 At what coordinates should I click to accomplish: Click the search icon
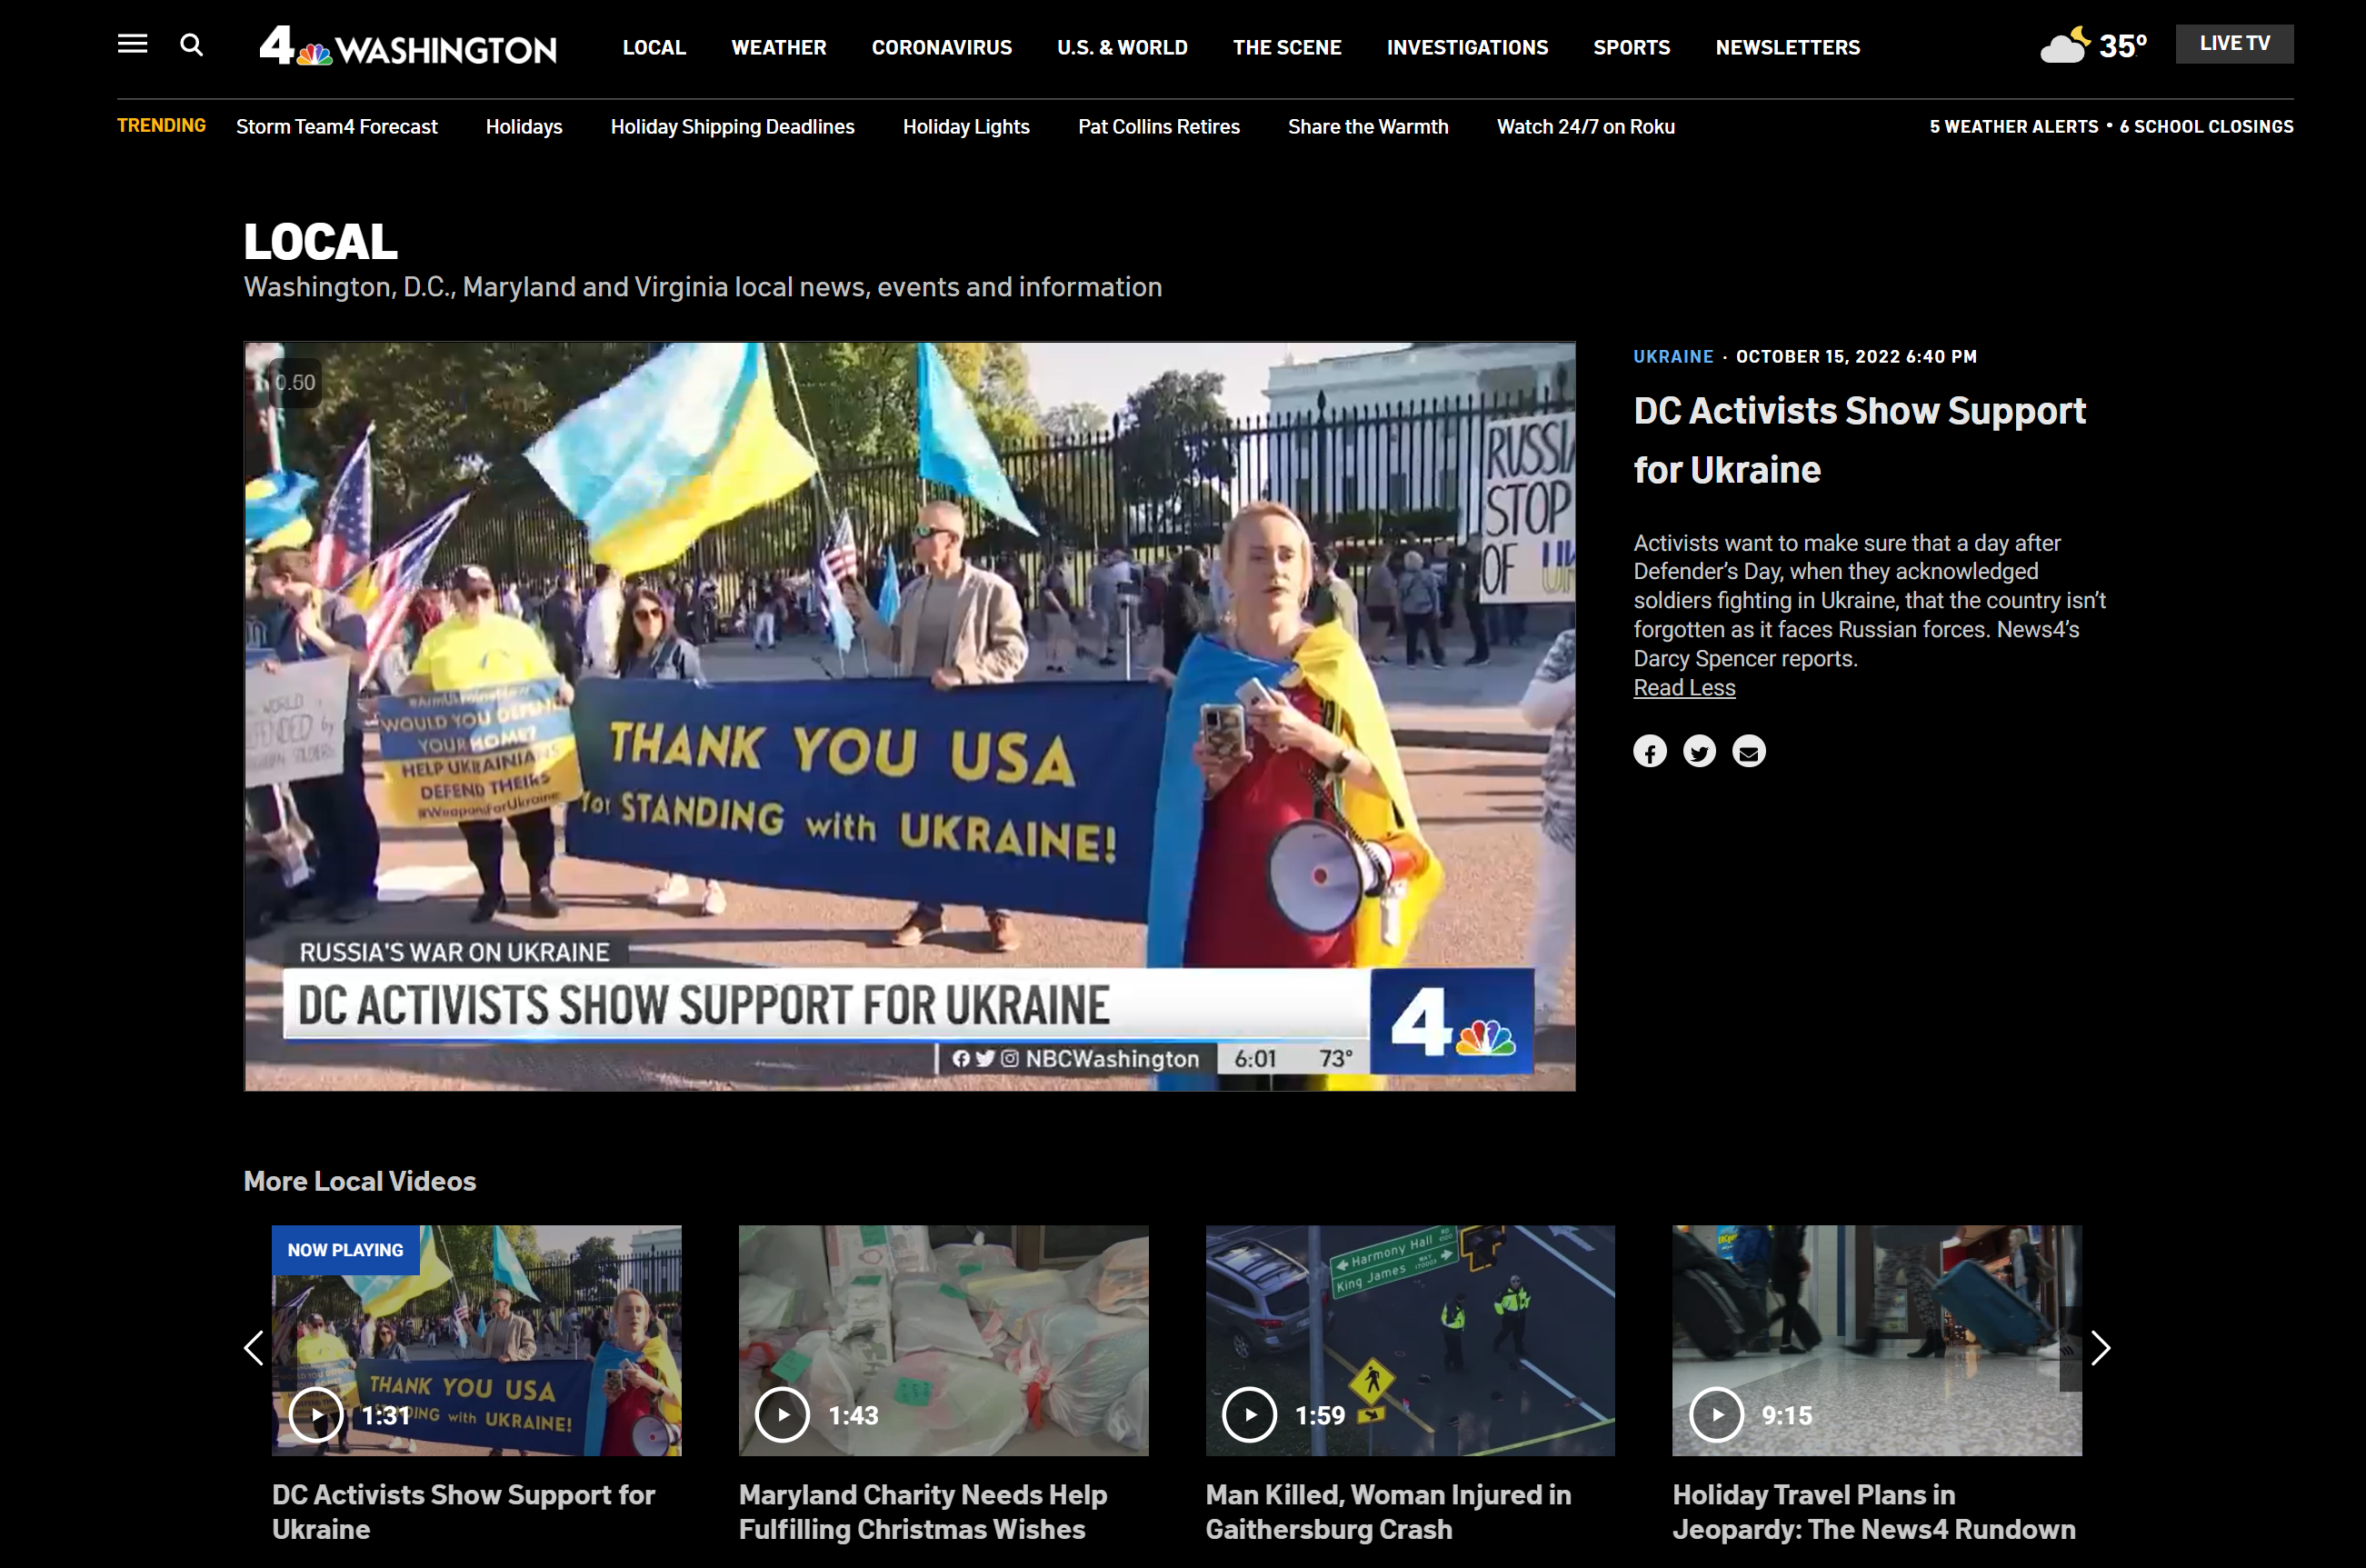192,45
